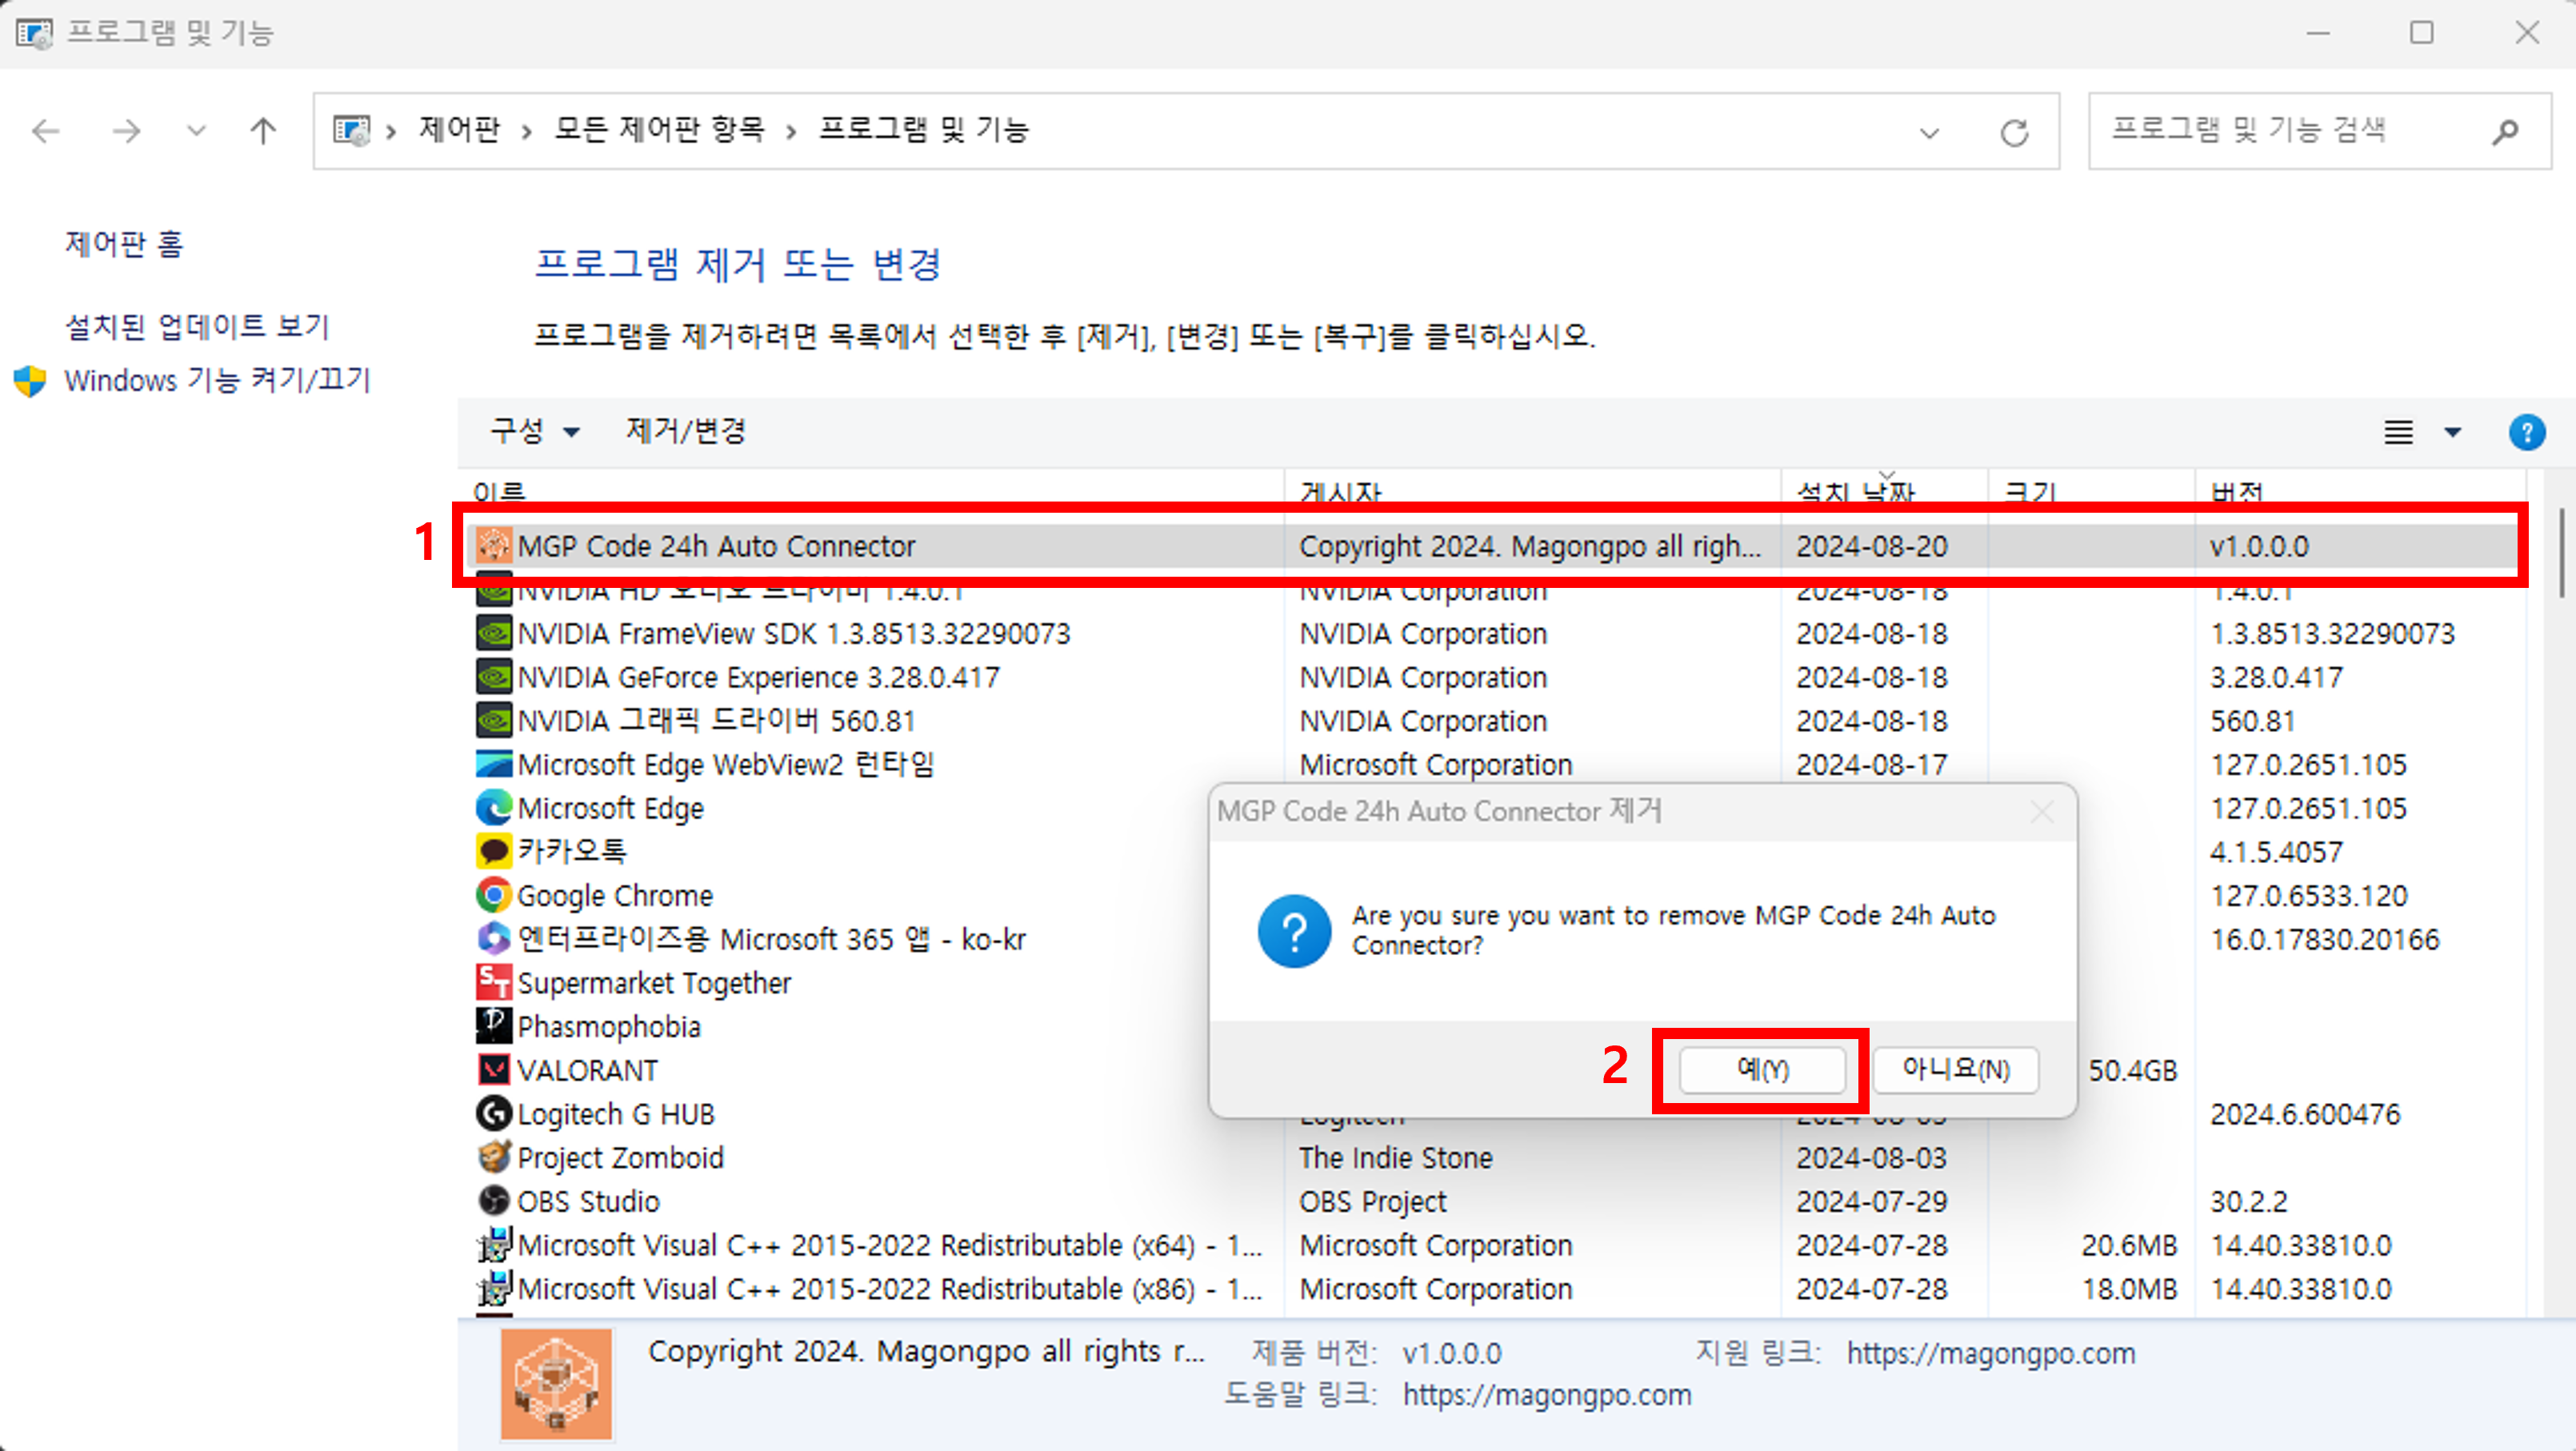Click the Google Chrome icon
This screenshot has width=2576, height=1451.
click(494, 895)
